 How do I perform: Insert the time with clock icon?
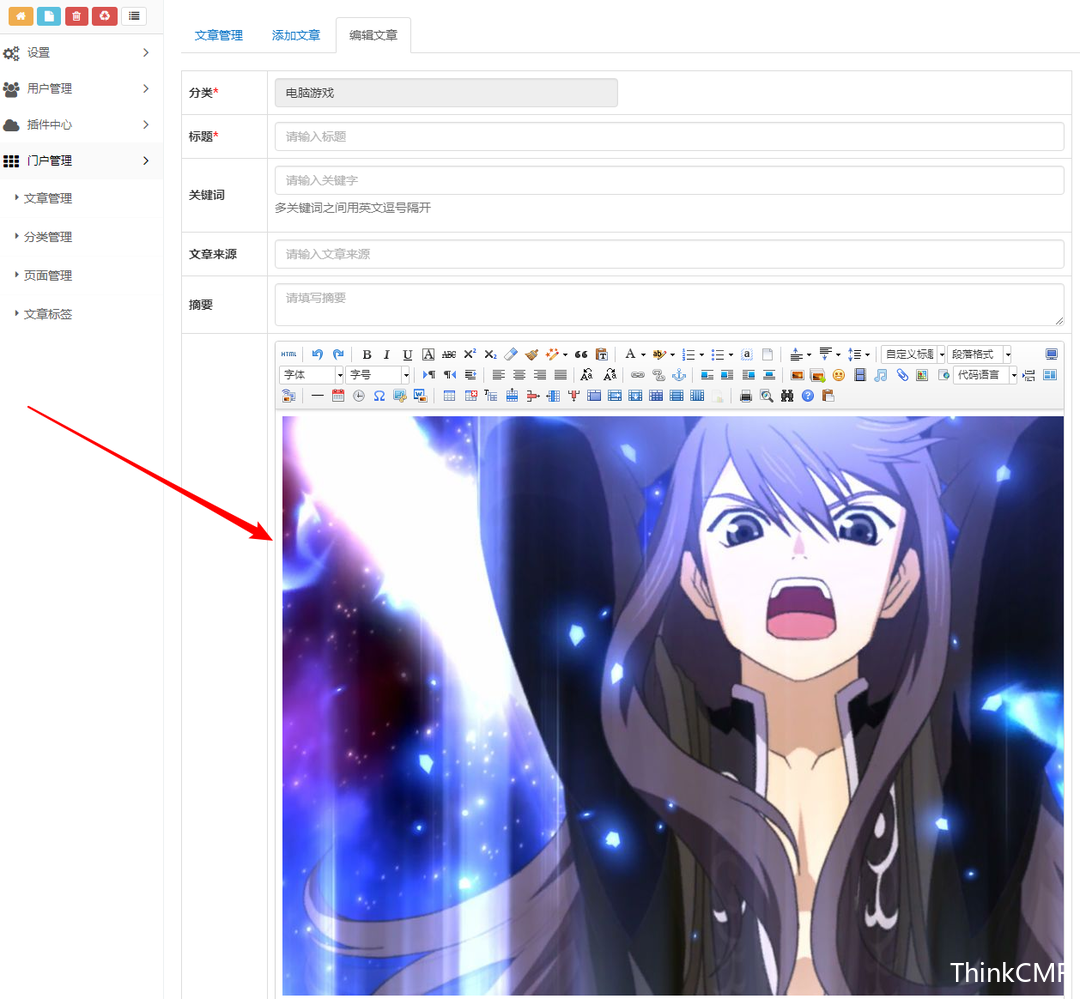tap(358, 395)
